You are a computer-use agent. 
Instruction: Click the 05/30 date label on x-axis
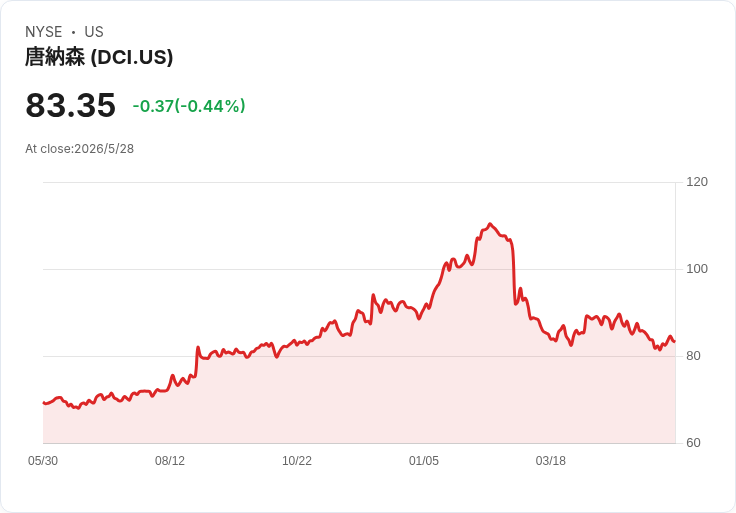pos(43,461)
